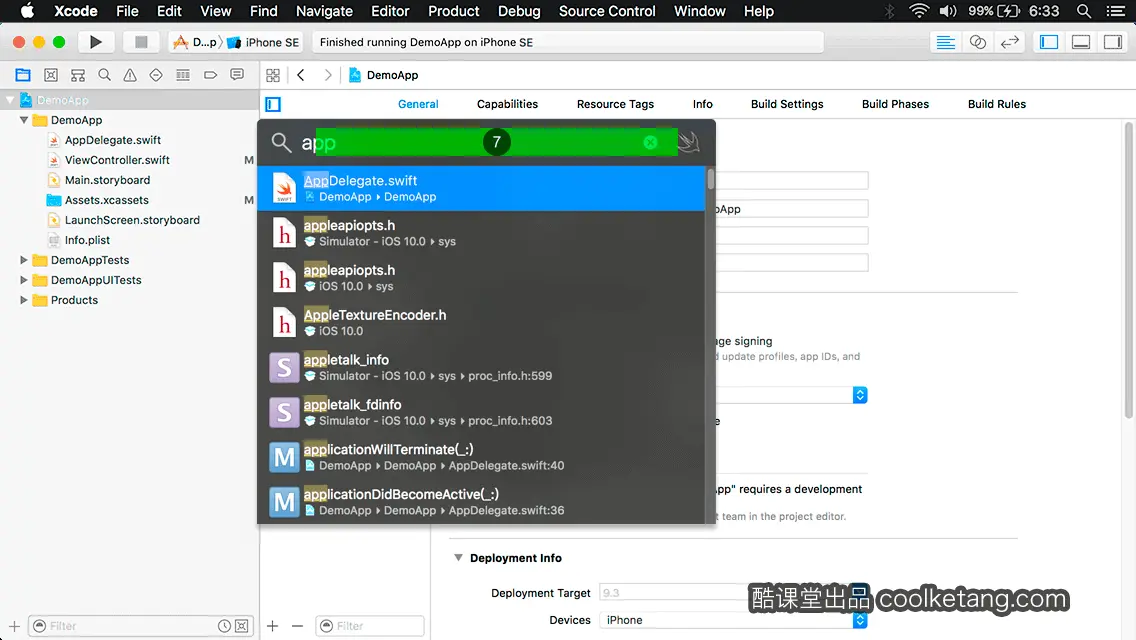The width and height of the screenshot is (1136, 640).
Task: Add a file with navigator plus button
Action: click(x=14, y=626)
